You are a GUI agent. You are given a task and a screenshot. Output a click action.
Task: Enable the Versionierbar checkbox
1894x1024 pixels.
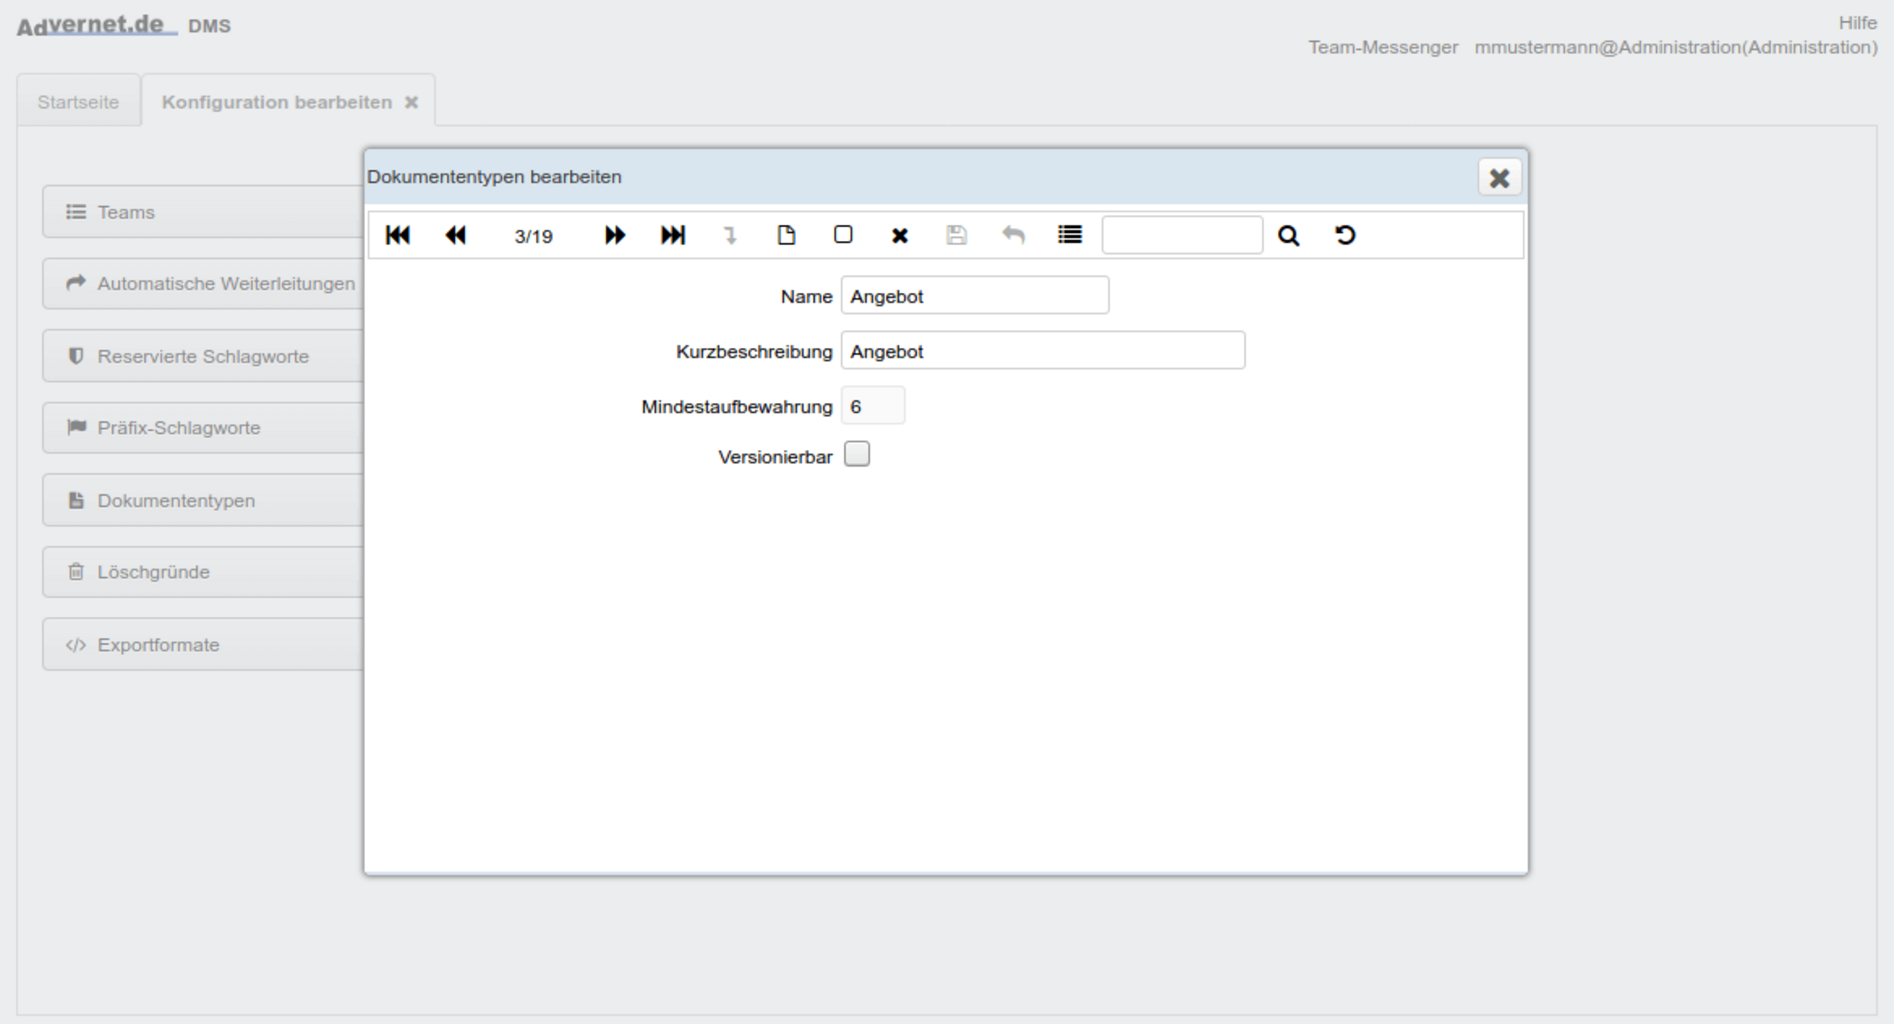pos(857,455)
